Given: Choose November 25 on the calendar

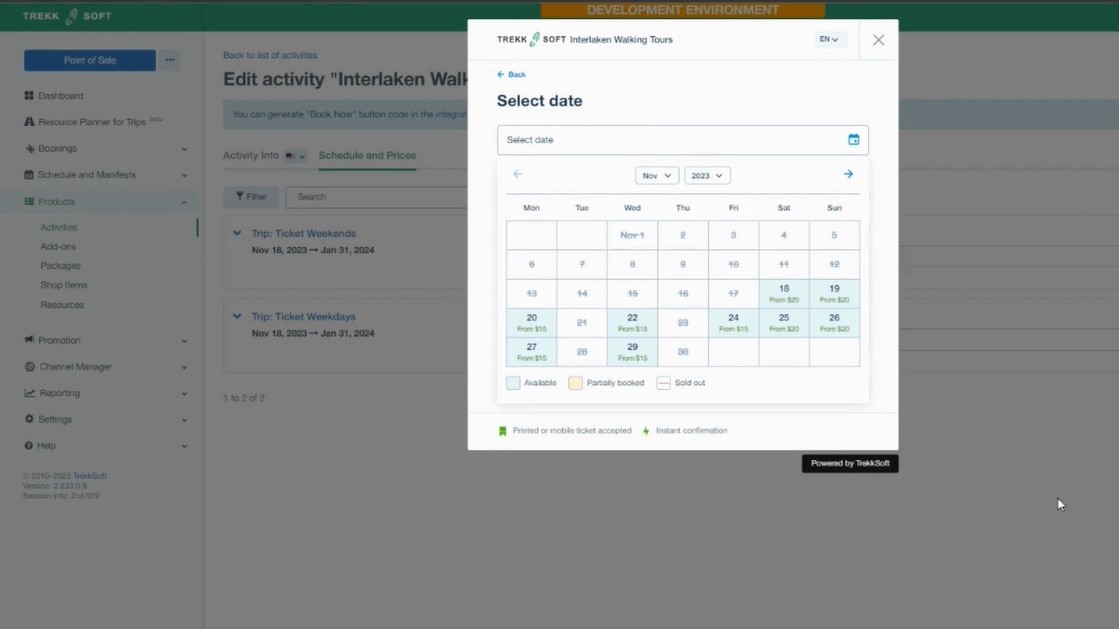Looking at the screenshot, I should pos(783,322).
